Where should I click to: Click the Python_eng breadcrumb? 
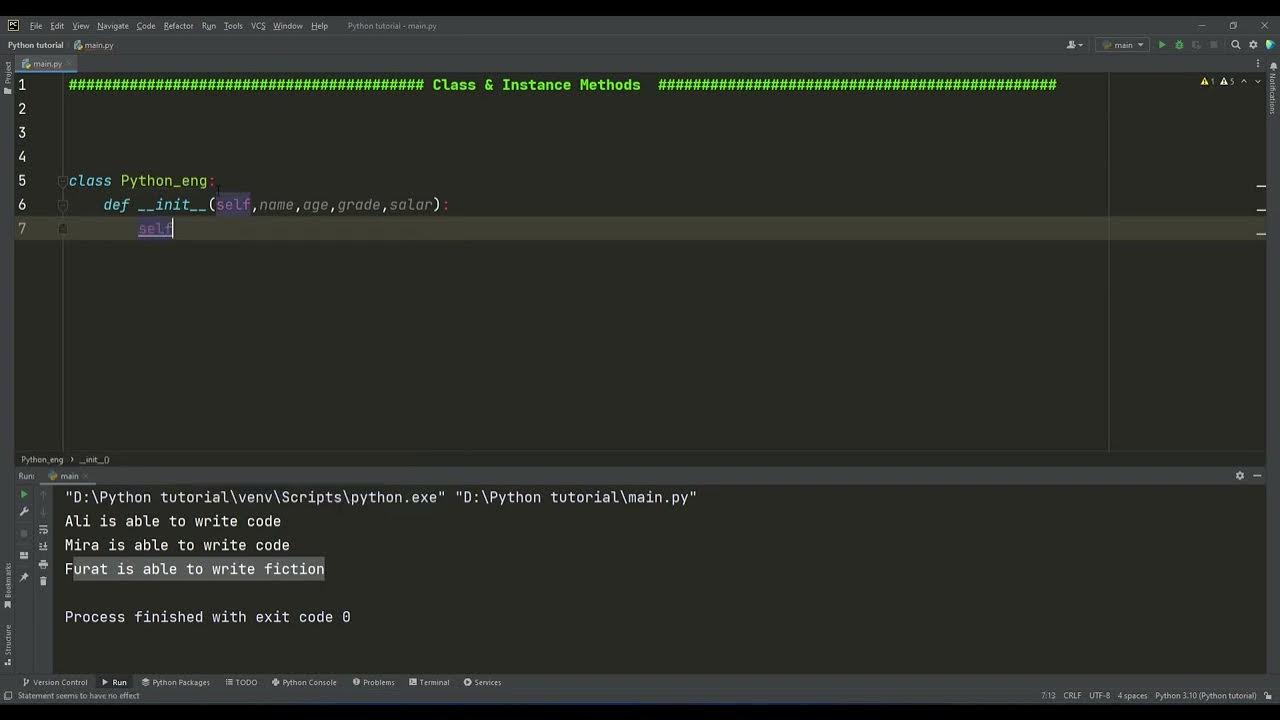click(42, 460)
